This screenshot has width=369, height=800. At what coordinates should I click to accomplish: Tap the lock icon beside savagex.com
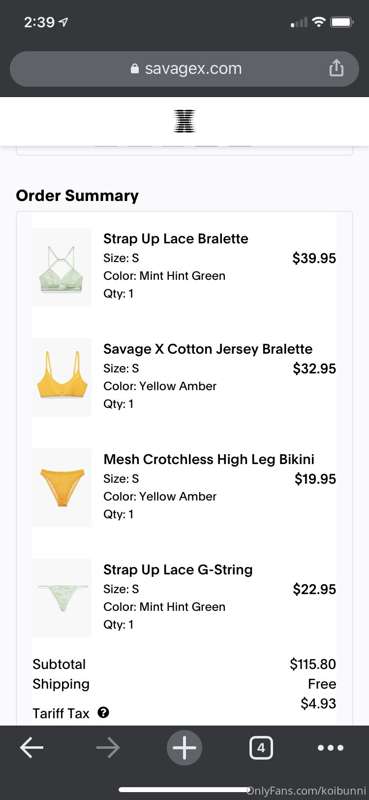[135, 68]
